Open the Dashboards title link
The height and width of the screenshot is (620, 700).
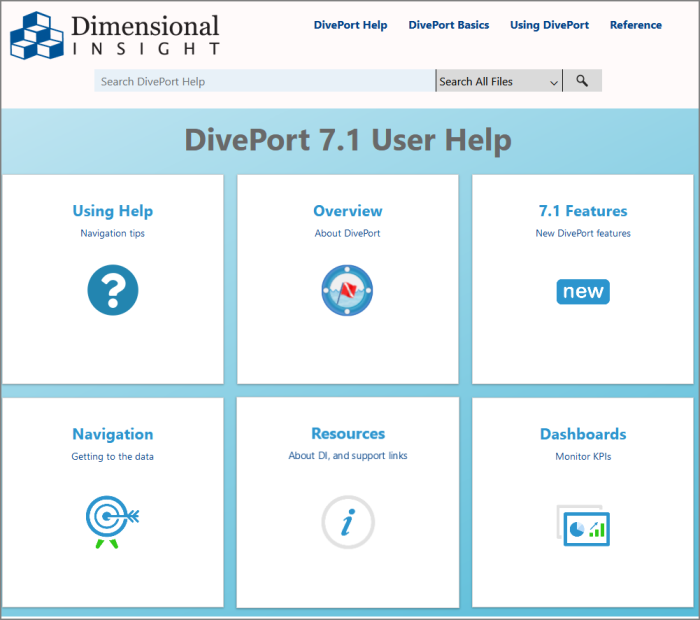coord(583,434)
